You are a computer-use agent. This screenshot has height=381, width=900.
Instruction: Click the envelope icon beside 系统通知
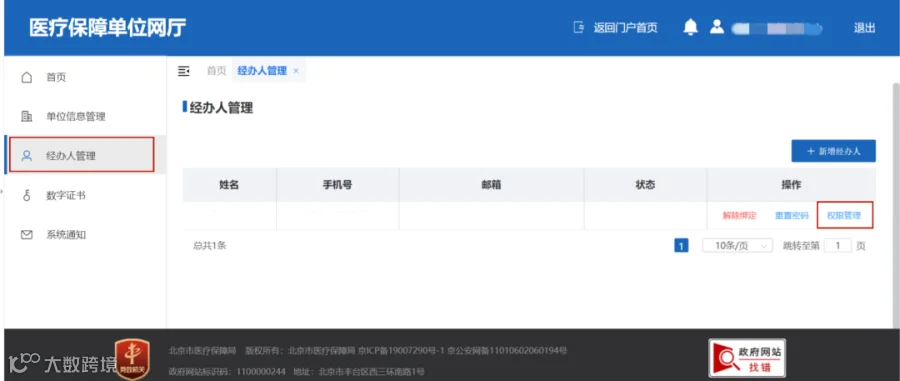coord(26,235)
